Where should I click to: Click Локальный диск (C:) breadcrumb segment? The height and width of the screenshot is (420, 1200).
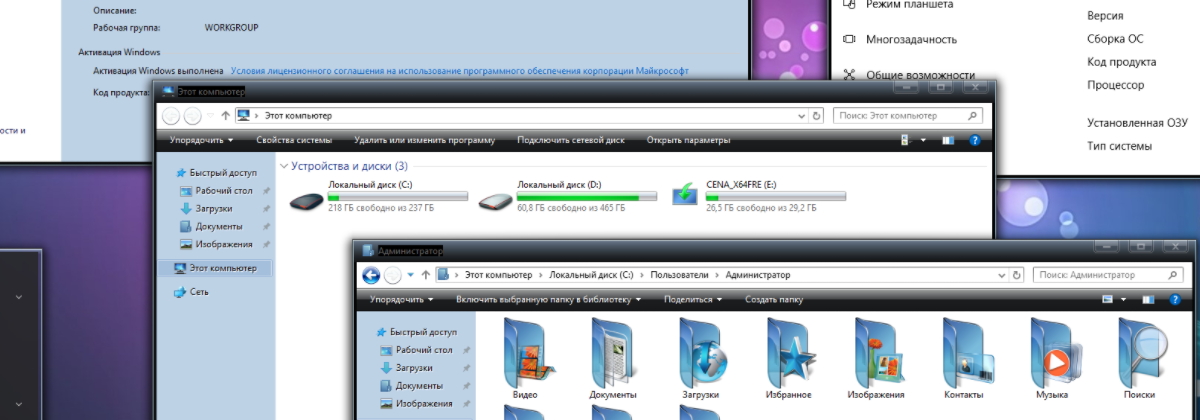(591, 275)
